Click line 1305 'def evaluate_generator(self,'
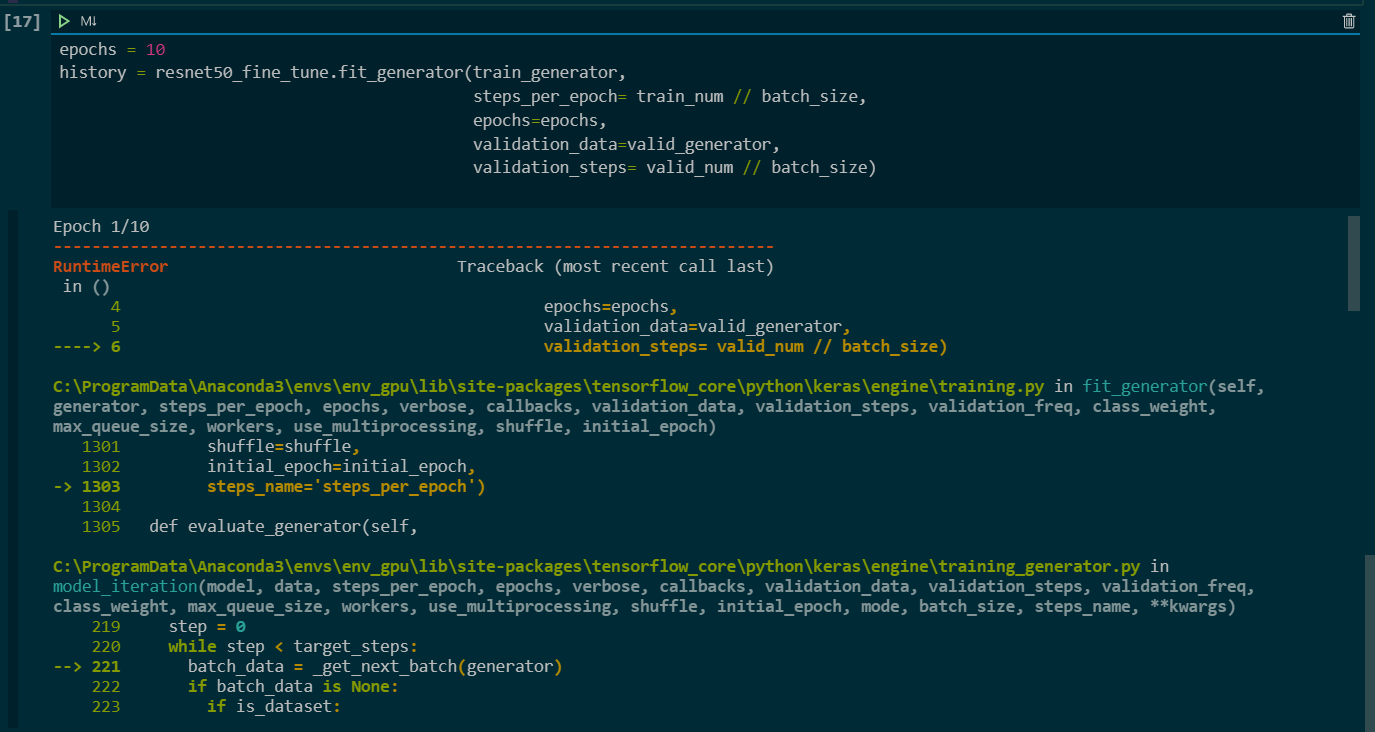This screenshot has width=1375, height=732. coord(282,526)
